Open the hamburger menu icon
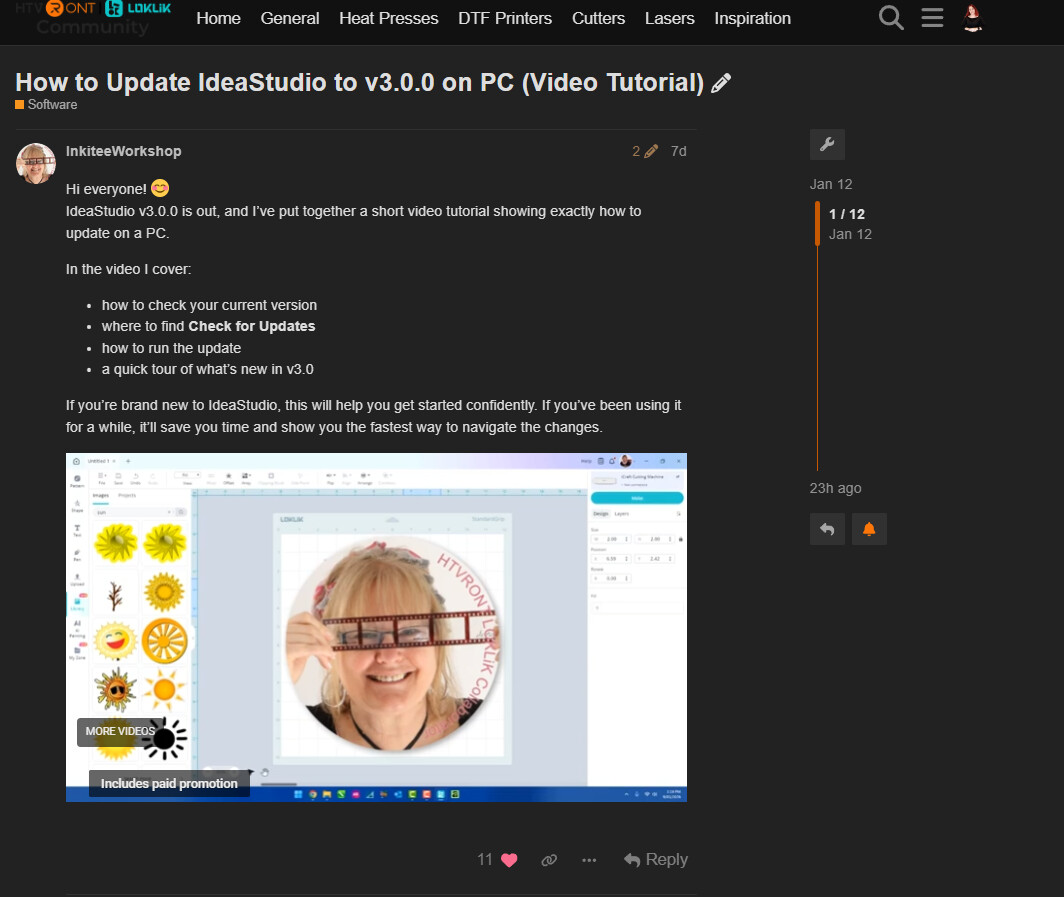The width and height of the screenshot is (1064, 897). [932, 18]
